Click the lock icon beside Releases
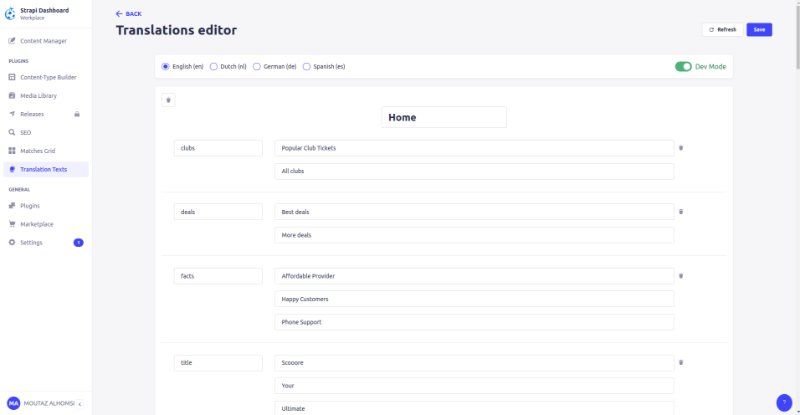This screenshot has height=415, width=800. 77,114
